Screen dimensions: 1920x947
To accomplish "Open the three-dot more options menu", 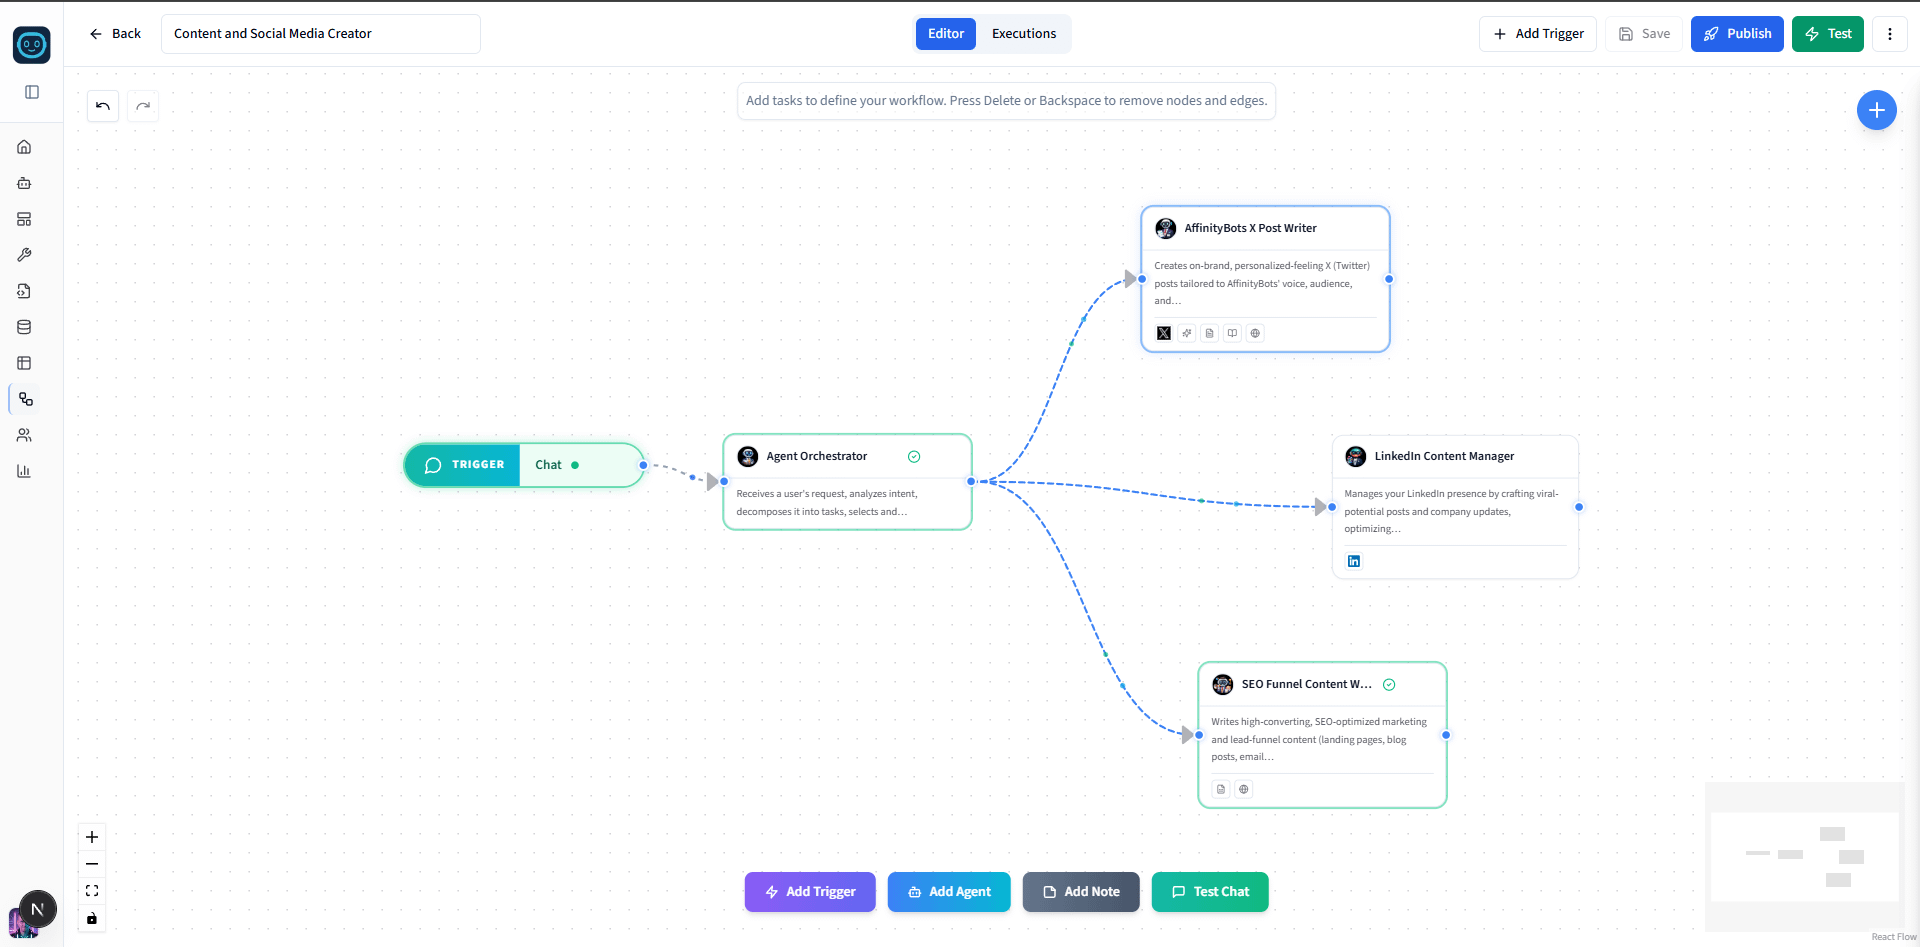I will coord(1890,34).
